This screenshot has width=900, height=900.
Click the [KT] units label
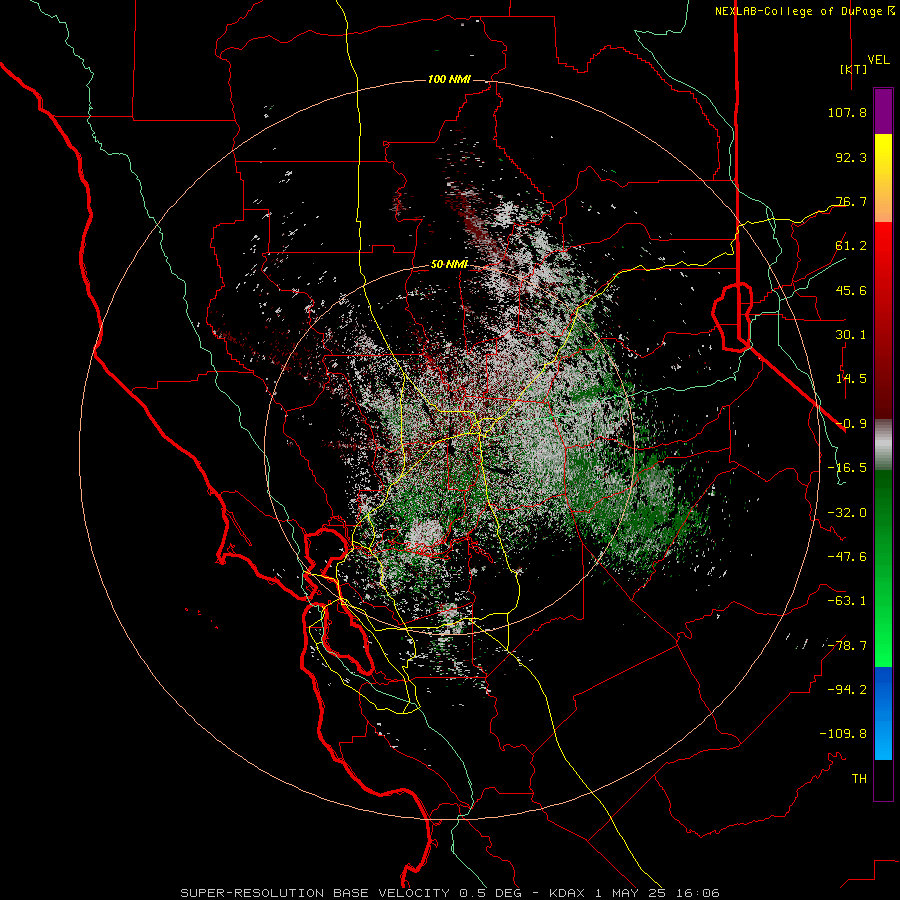853,69
